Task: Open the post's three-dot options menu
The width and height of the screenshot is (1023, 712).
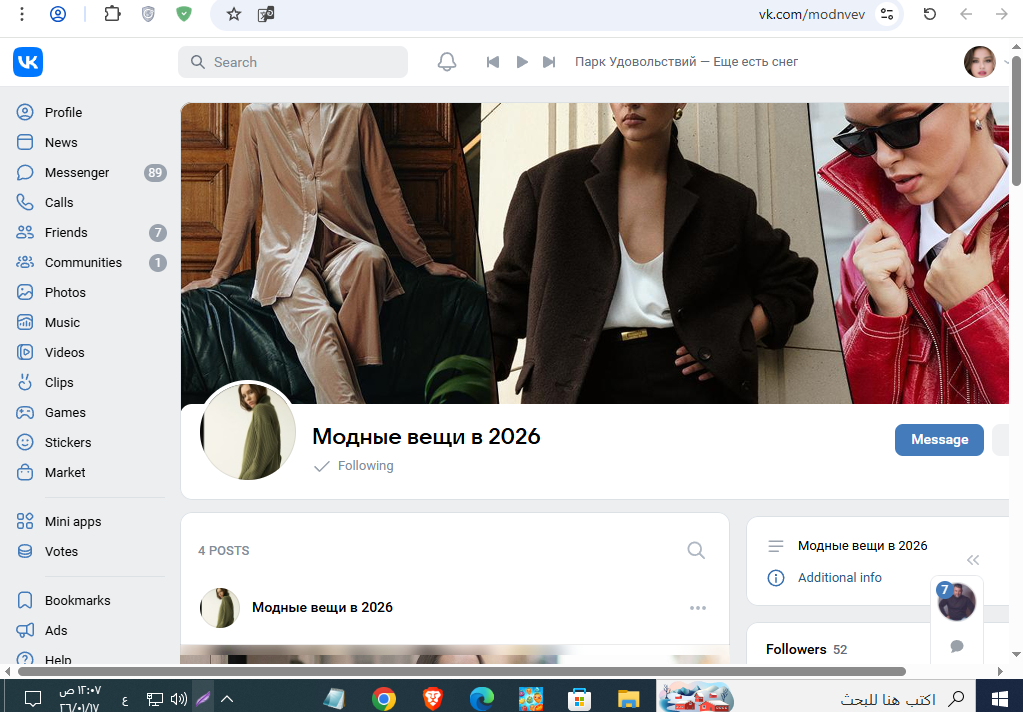Action: coord(697,608)
